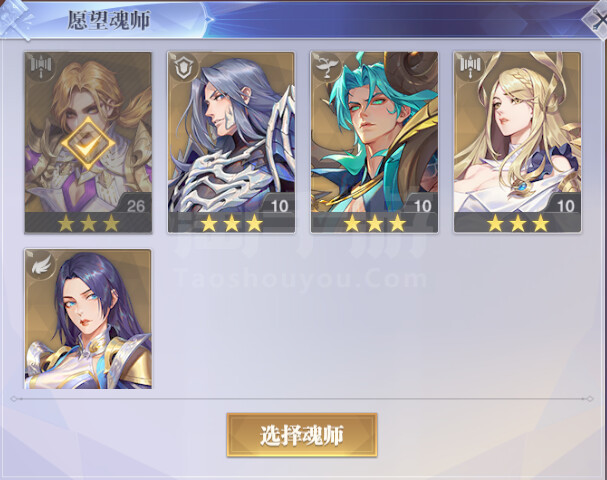This screenshot has height=480, width=607.
Task: Select the silver-haired armored soul master card
Action: (x=231, y=142)
